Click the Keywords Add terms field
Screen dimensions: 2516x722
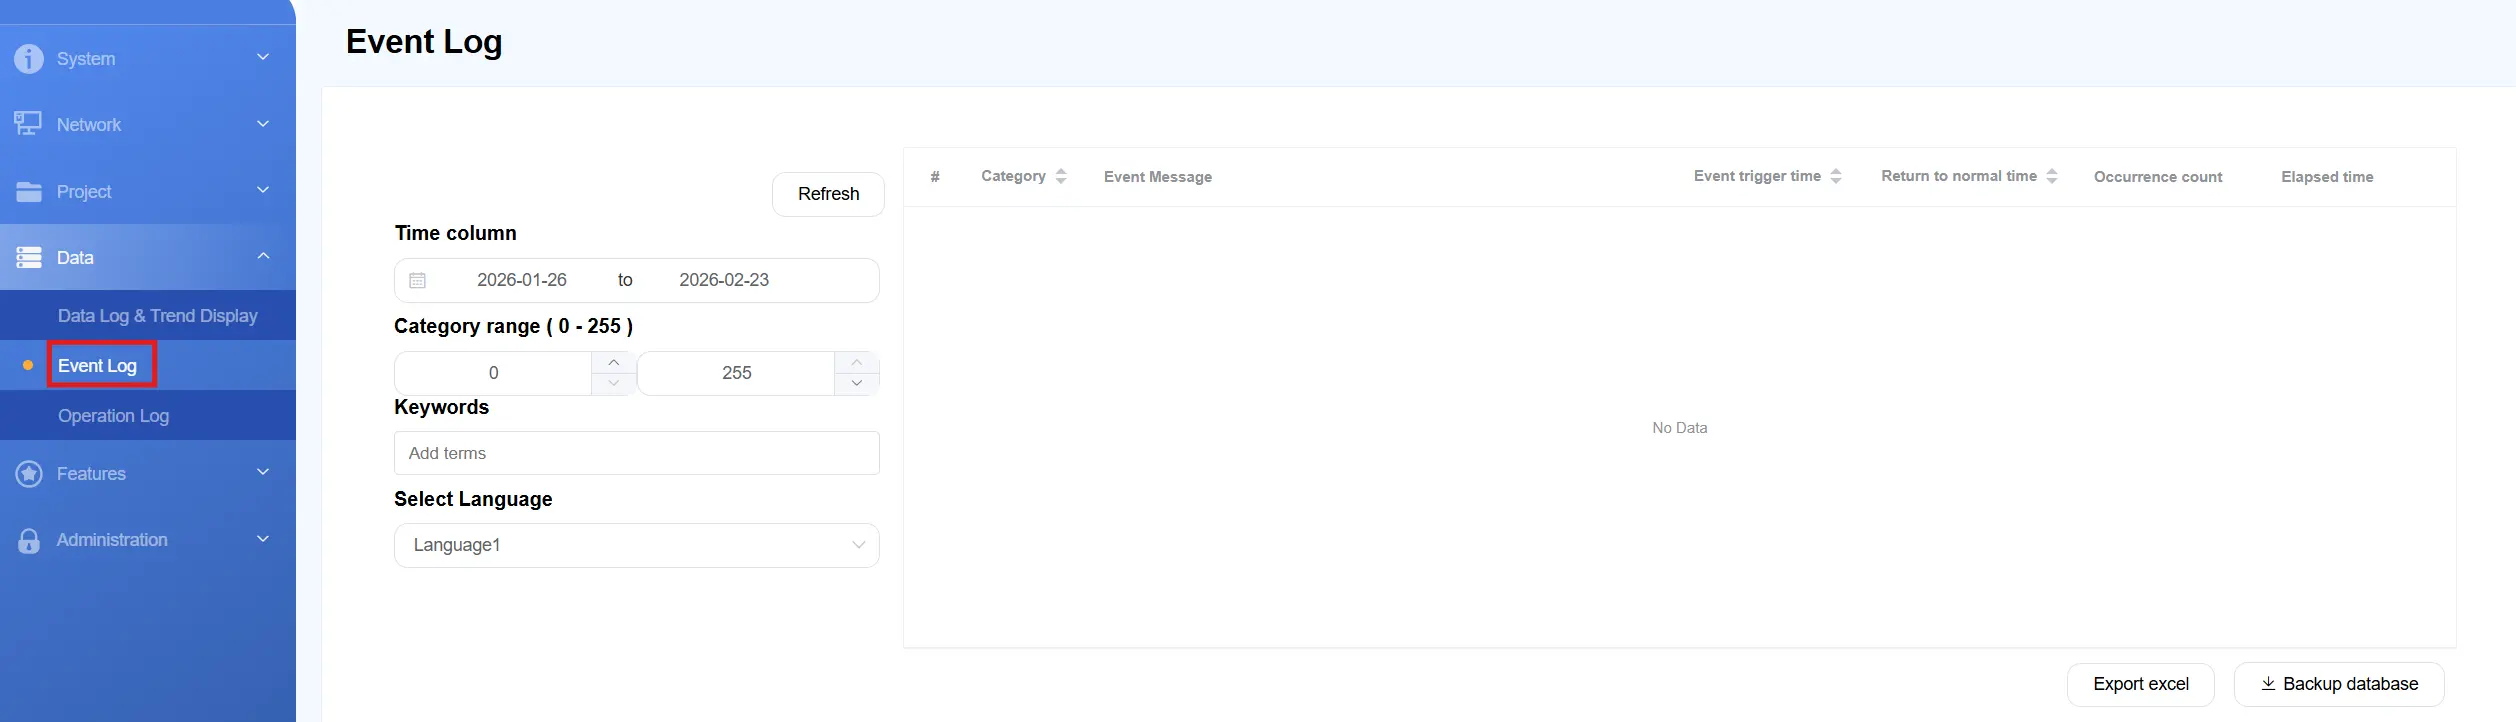(x=636, y=453)
